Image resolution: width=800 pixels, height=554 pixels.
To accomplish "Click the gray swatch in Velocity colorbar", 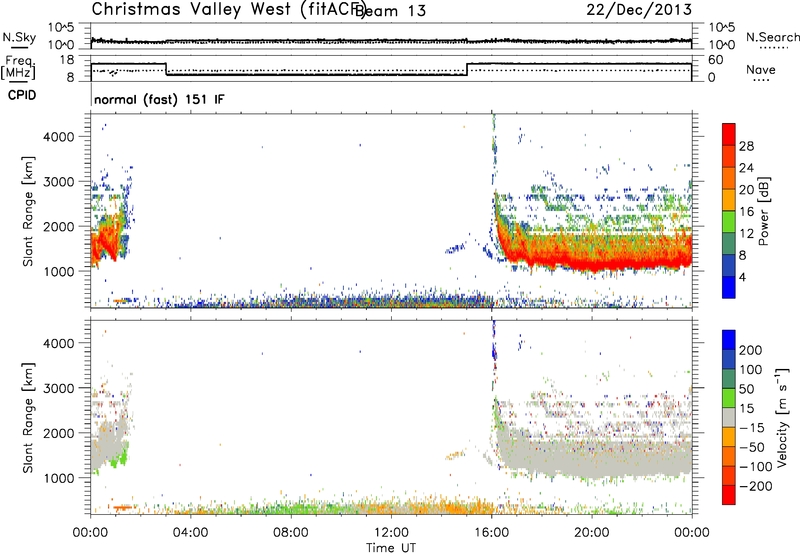I will 729,417.
